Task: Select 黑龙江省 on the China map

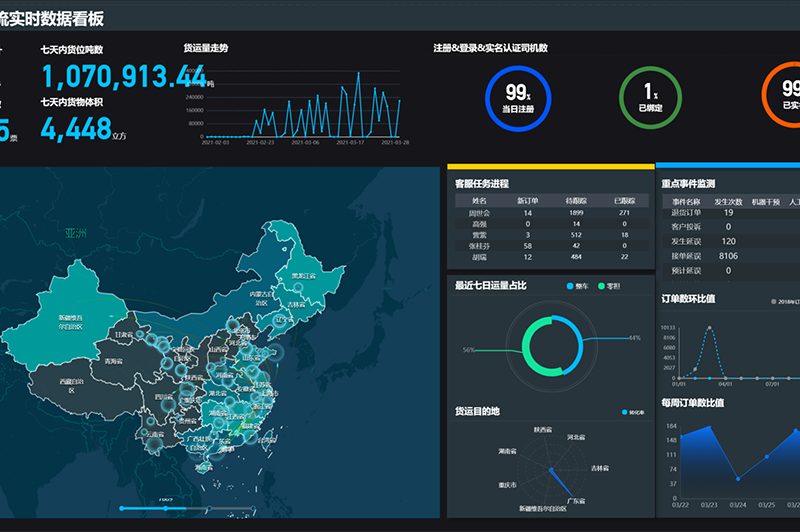Action: 303,274
